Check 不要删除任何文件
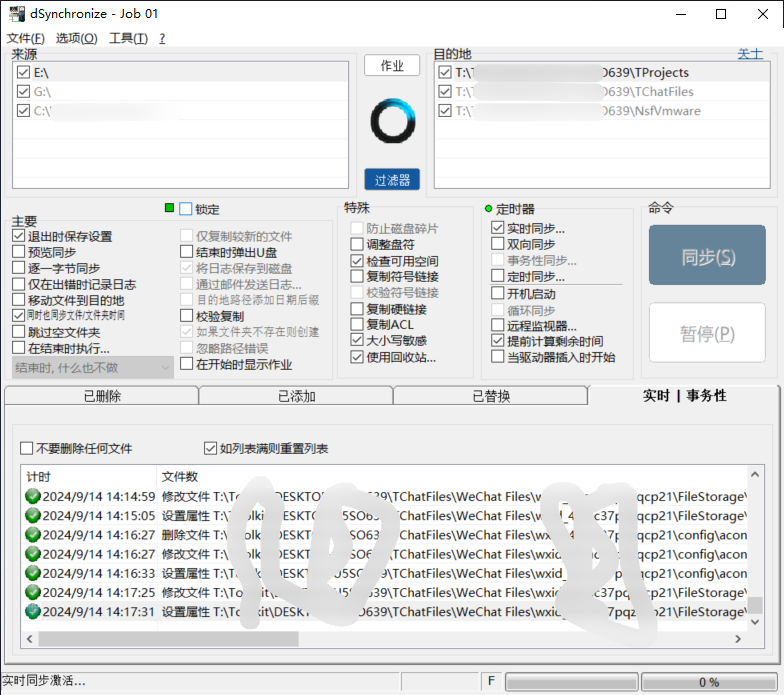This screenshot has height=695, width=784. coord(26,448)
